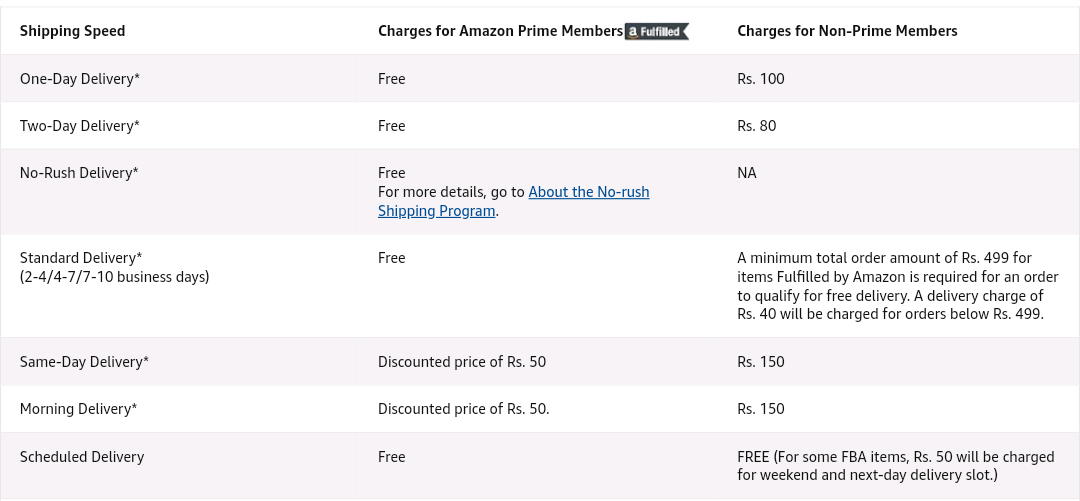Click the Same-Day Delivery row label
Image resolution: width=1080 pixels, height=501 pixels.
pyautogui.click(x=84, y=362)
